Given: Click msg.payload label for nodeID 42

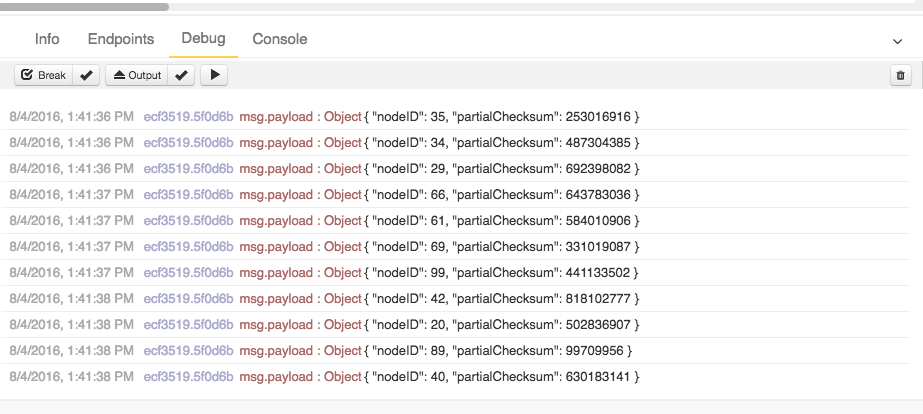Looking at the screenshot, I should (276, 299).
